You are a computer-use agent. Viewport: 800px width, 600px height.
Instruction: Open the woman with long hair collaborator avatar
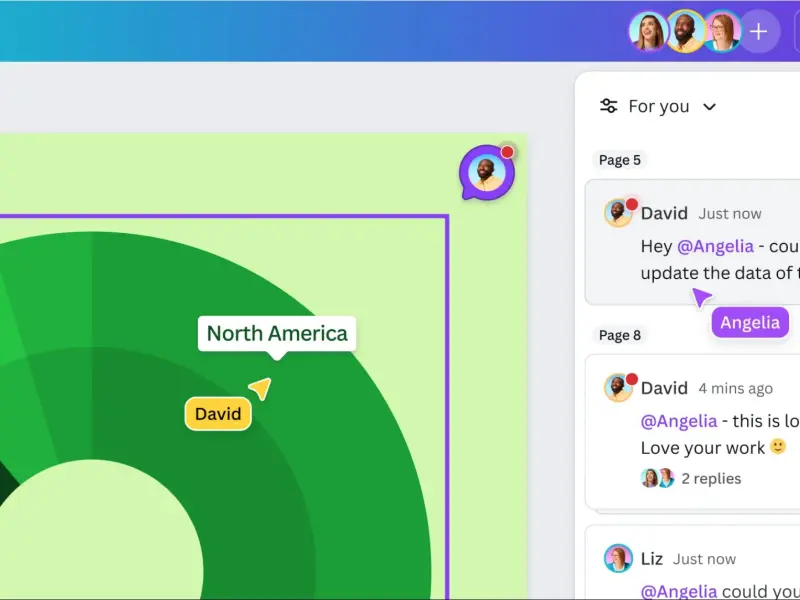tap(647, 32)
